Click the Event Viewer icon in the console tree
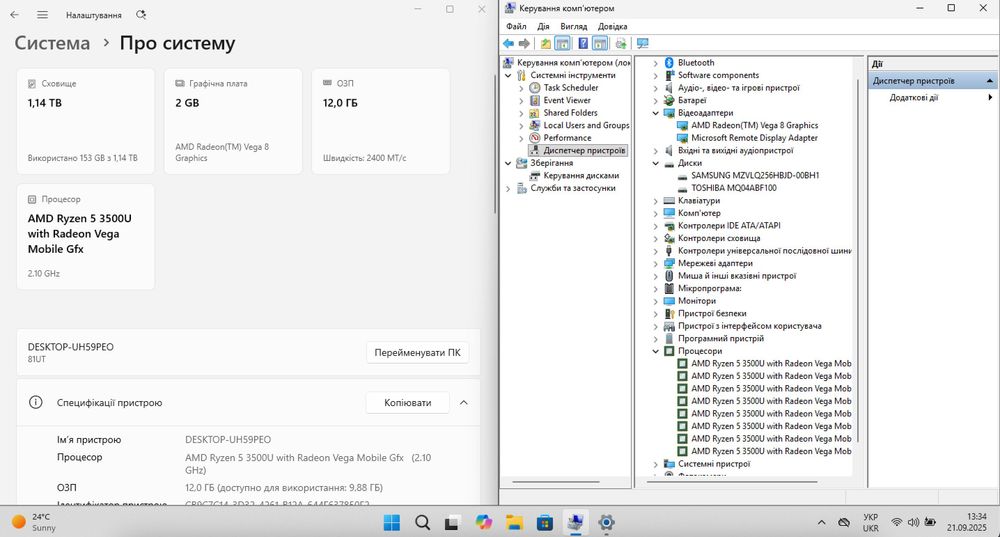Screen dimensions: 1000x537 [534, 100]
